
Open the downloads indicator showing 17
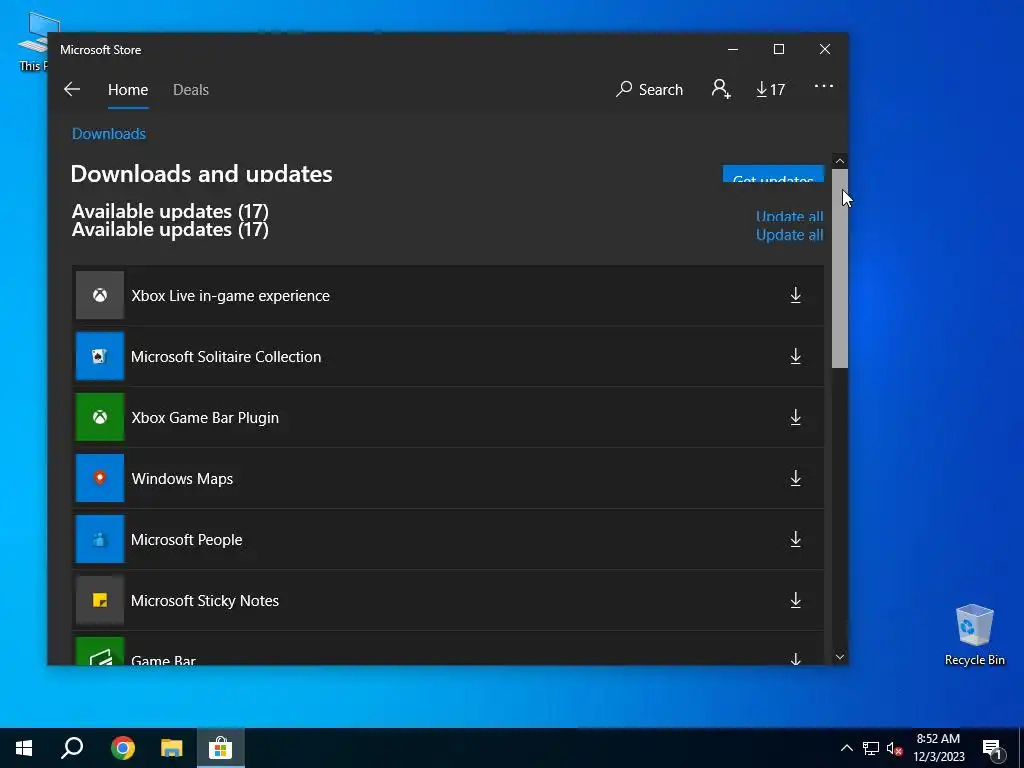point(771,89)
